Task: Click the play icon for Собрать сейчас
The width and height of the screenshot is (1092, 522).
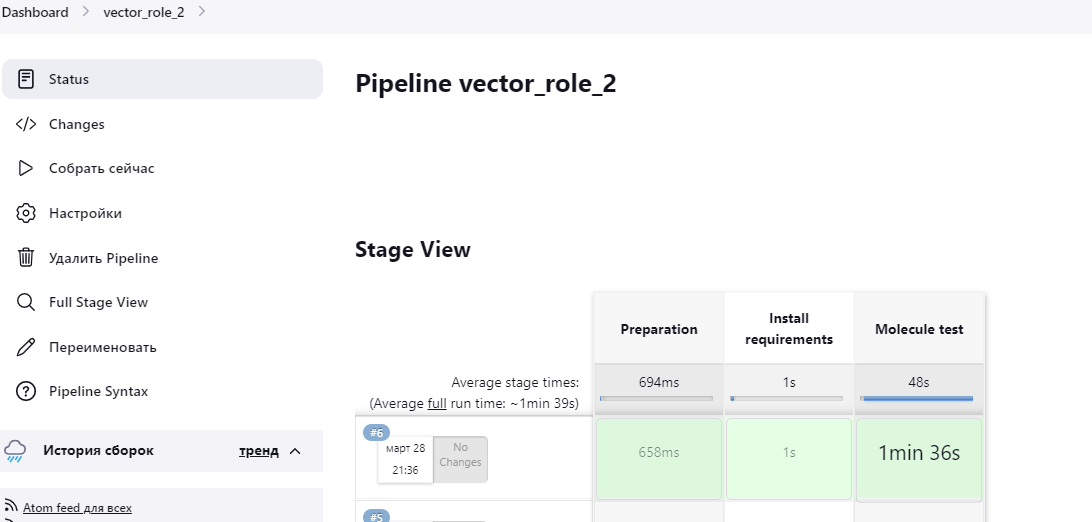Action: pos(27,168)
